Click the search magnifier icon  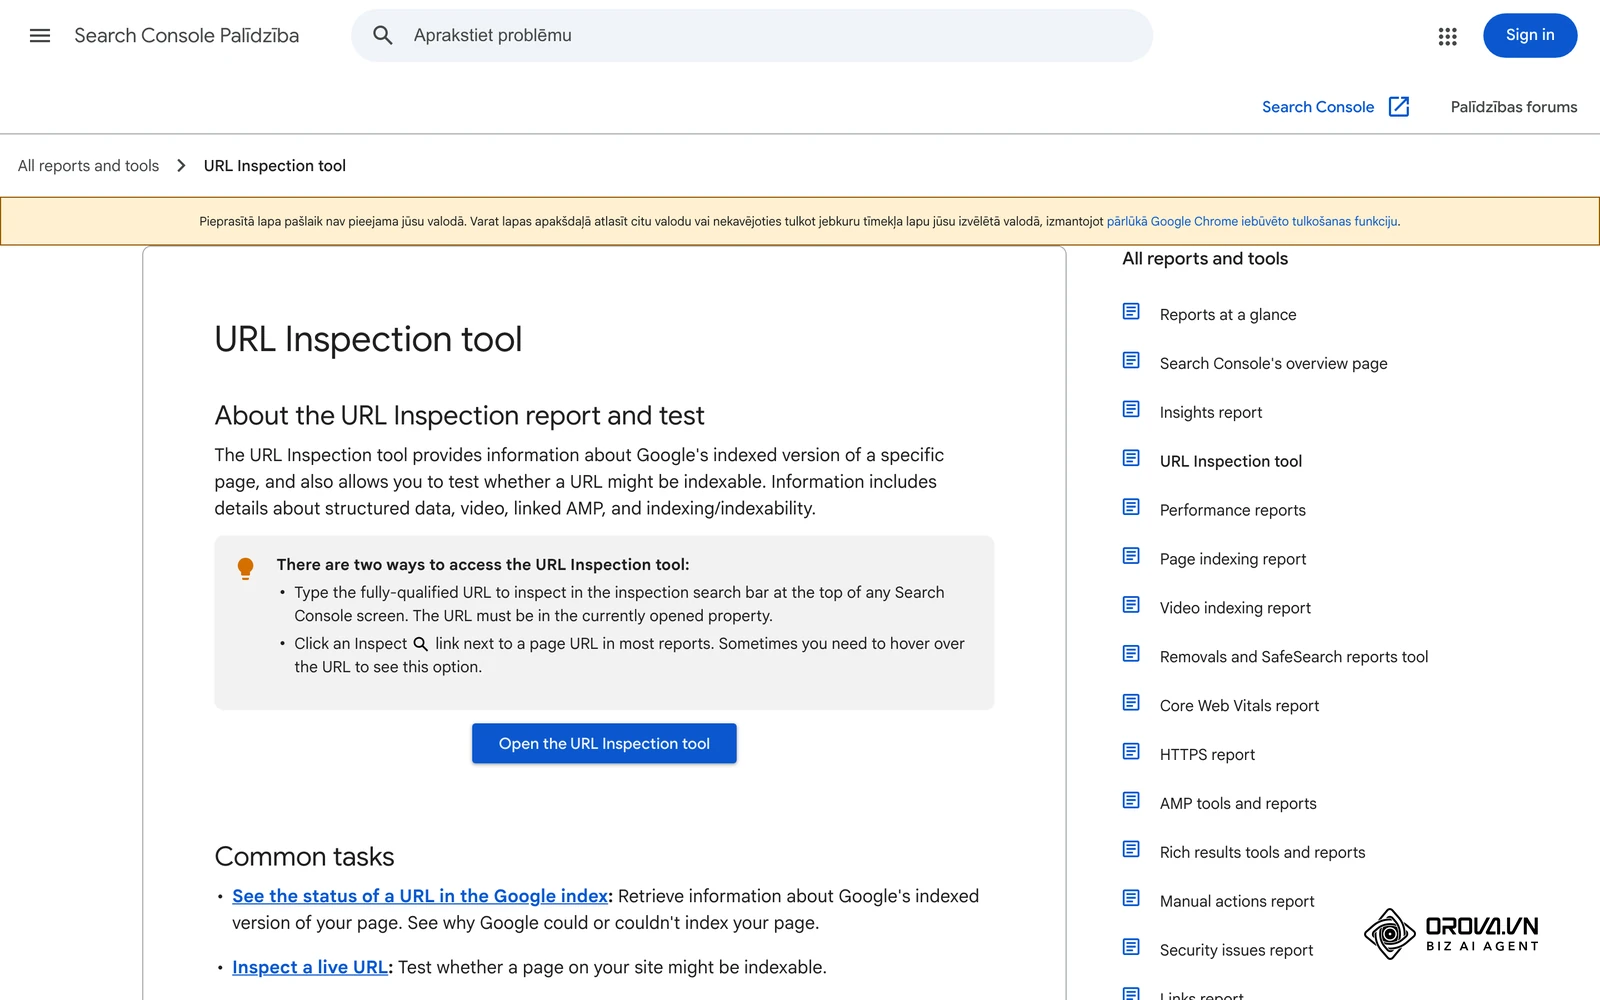383,36
